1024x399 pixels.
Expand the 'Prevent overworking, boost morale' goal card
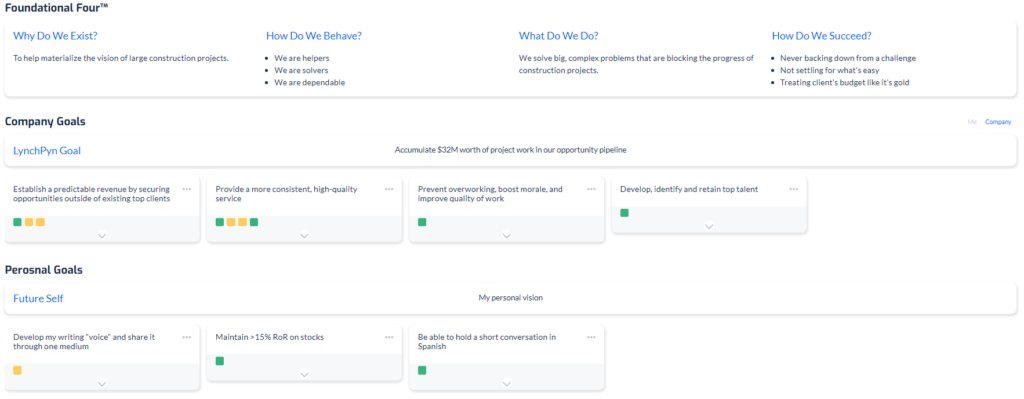point(507,236)
